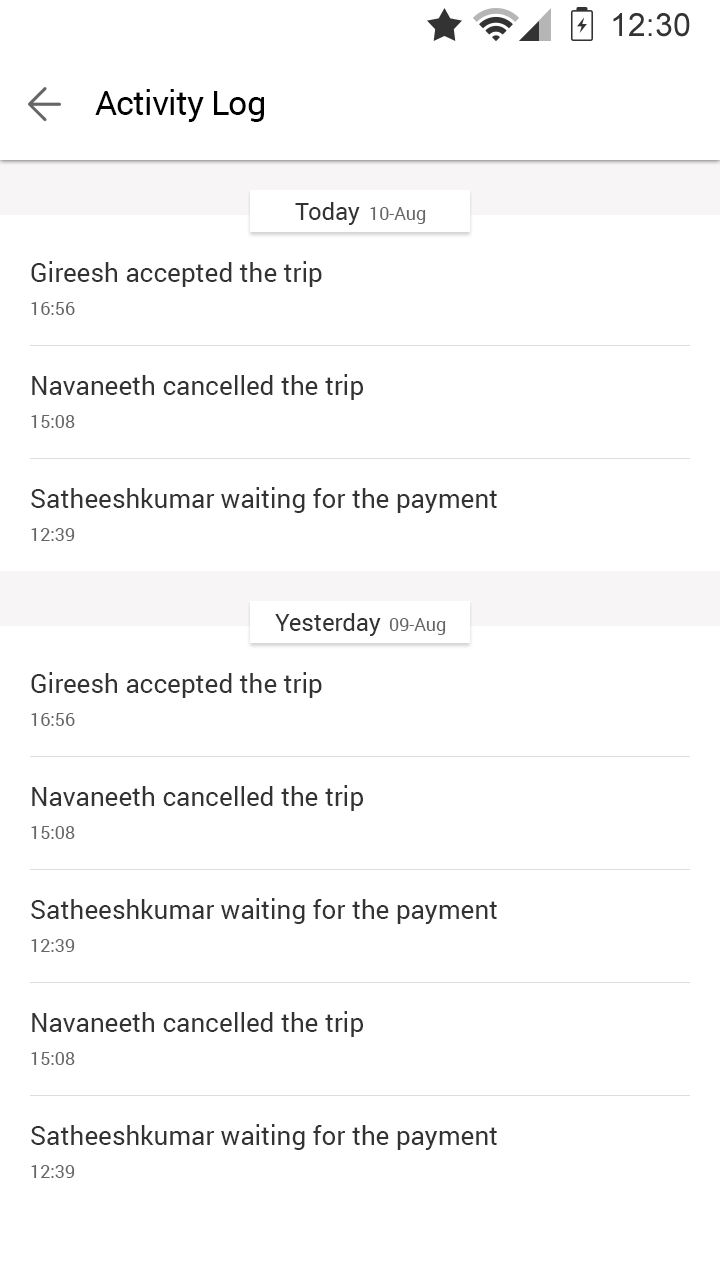The width and height of the screenshot is (720, 1275).
Task: Tap the star icon in the status bar
Action: point(444,25)
